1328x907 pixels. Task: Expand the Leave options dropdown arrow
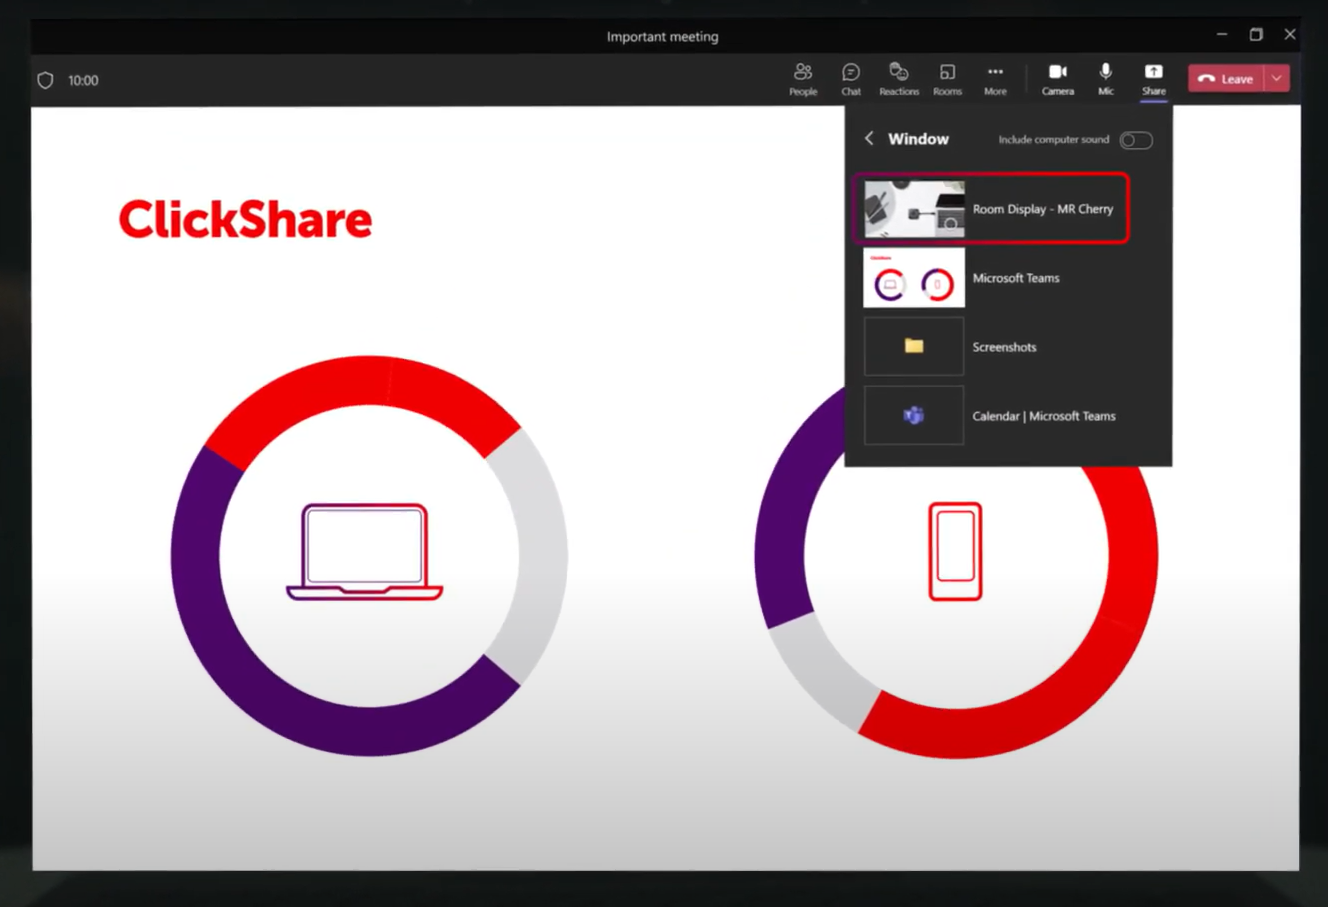[1277, 79]
